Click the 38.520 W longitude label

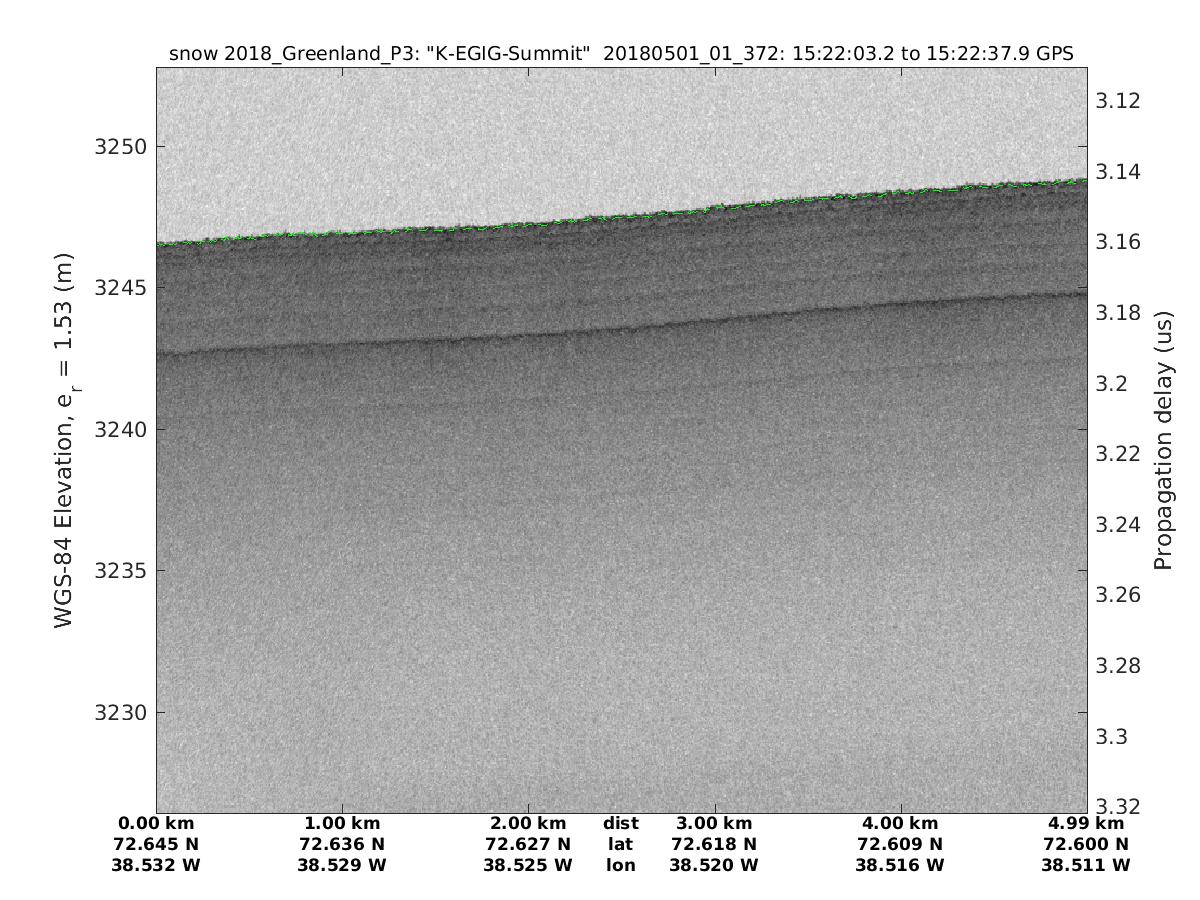[714, 865]
